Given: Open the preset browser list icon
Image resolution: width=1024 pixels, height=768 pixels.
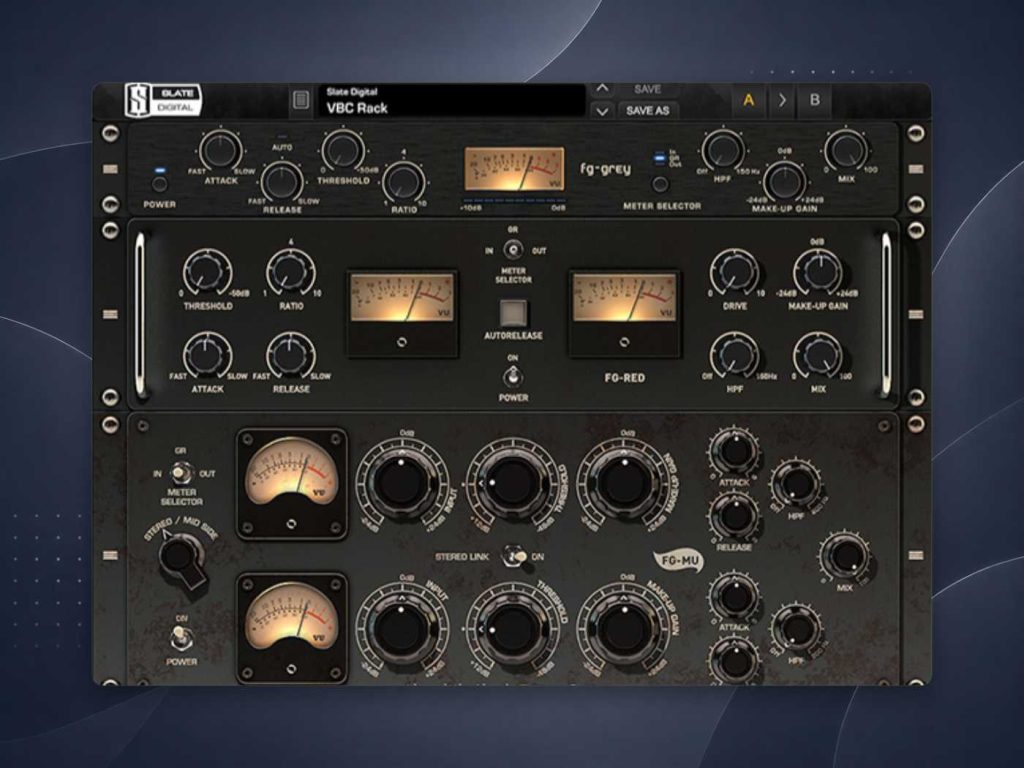Looking at the screenshot, I should (x=300, y=100).
